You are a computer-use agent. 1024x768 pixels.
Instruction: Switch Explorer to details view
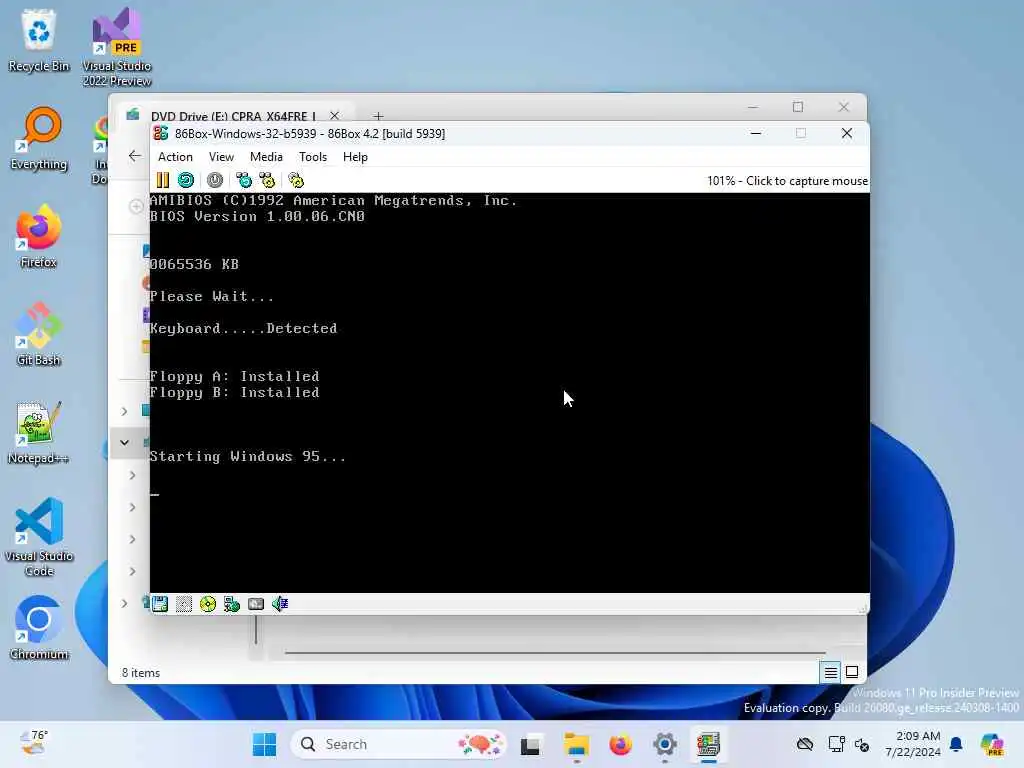830,672
